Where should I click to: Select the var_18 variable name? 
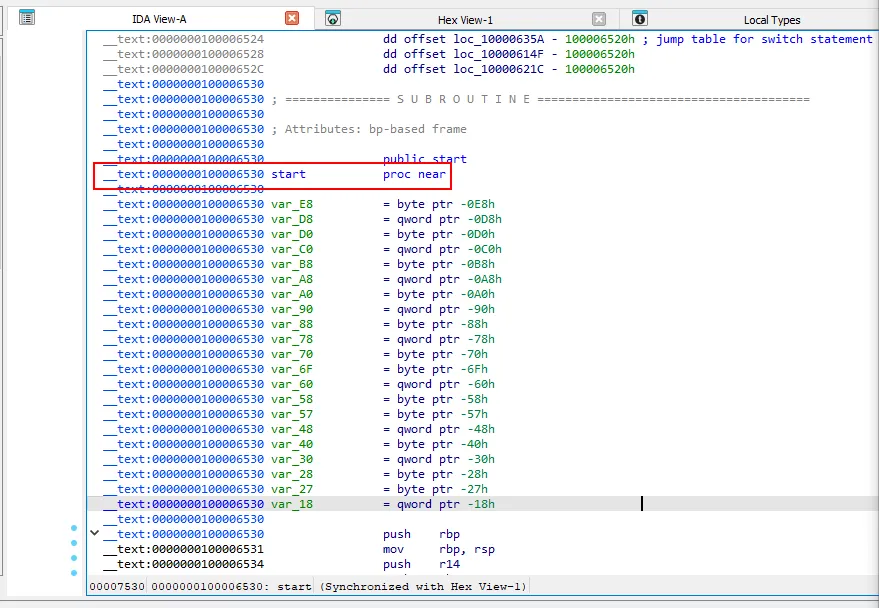(292, 504)
